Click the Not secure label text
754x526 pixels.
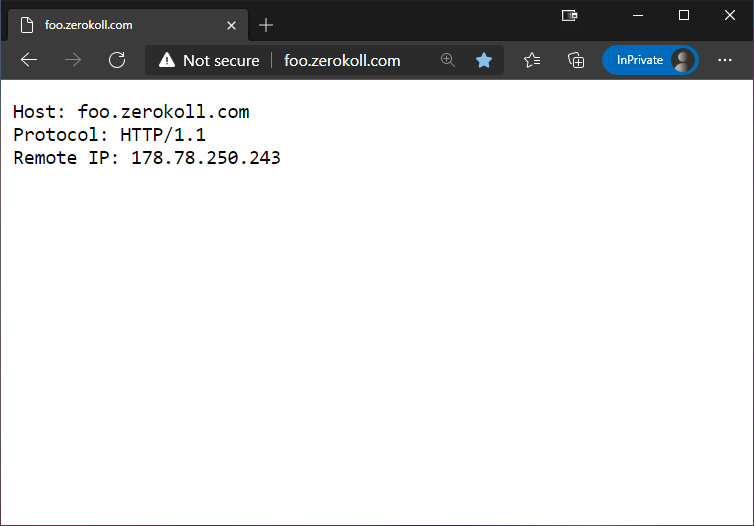point(221,61)
